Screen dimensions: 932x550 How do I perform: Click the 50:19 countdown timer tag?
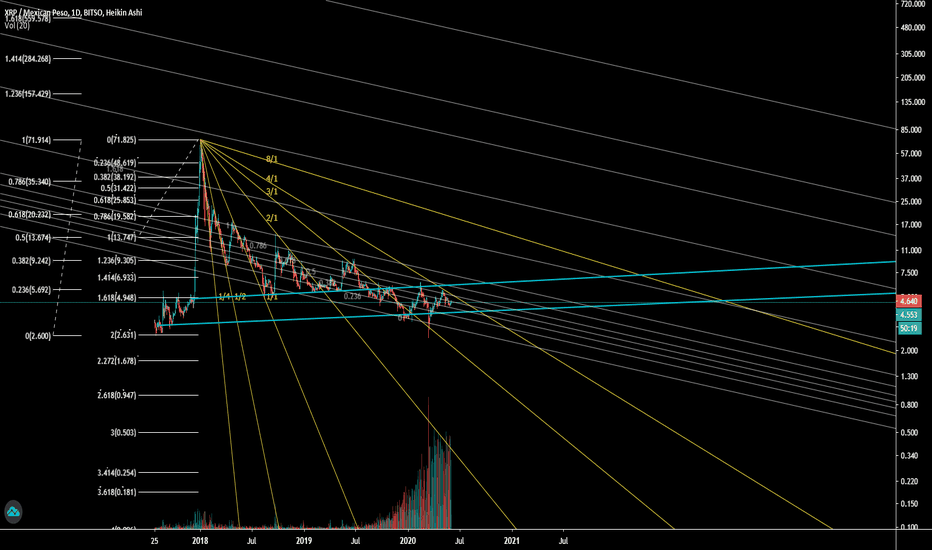(x=909, y=328)
